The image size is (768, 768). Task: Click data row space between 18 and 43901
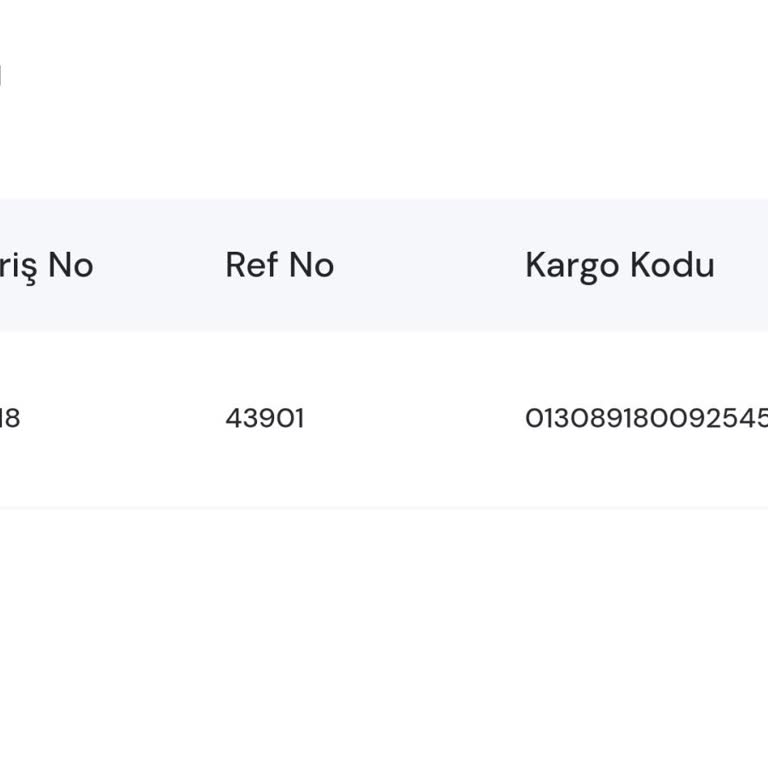(x=120, y=418)
